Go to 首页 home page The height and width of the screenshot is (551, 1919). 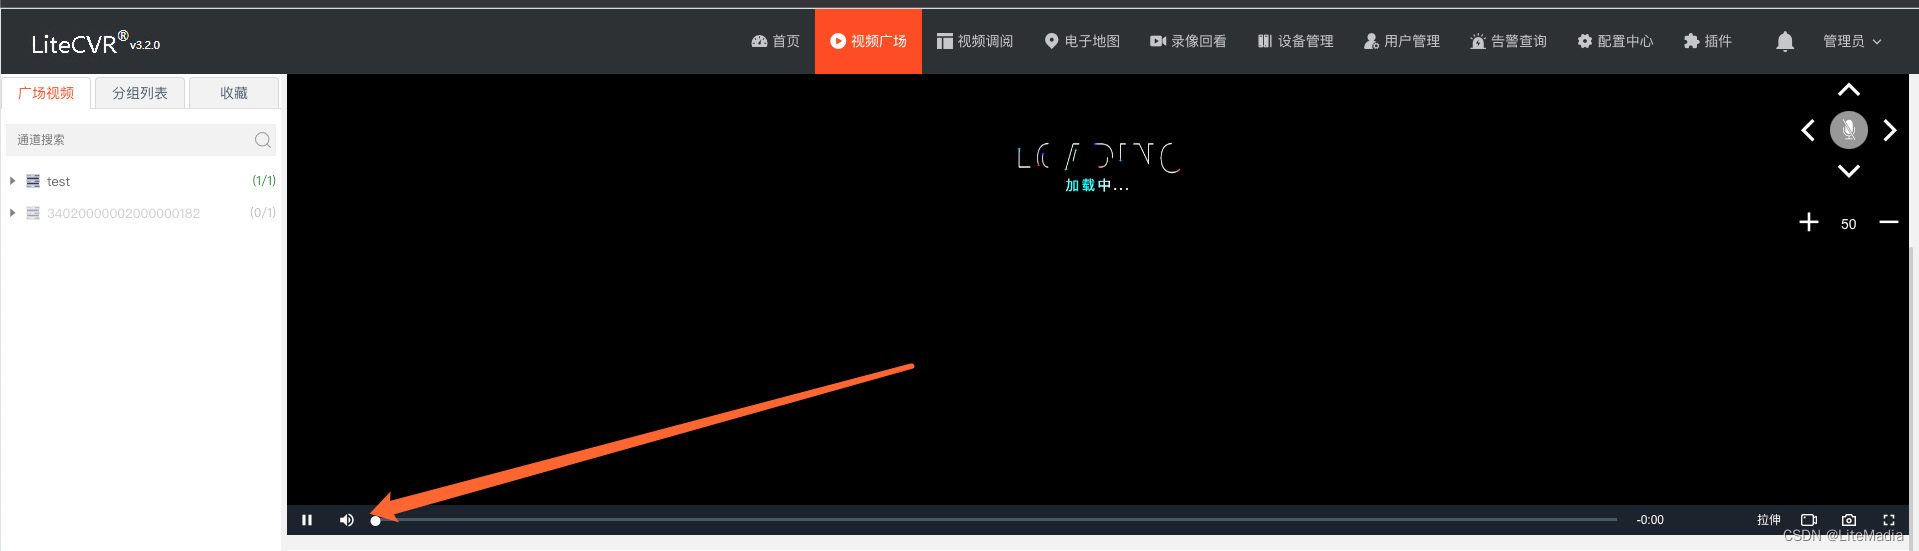775,41
